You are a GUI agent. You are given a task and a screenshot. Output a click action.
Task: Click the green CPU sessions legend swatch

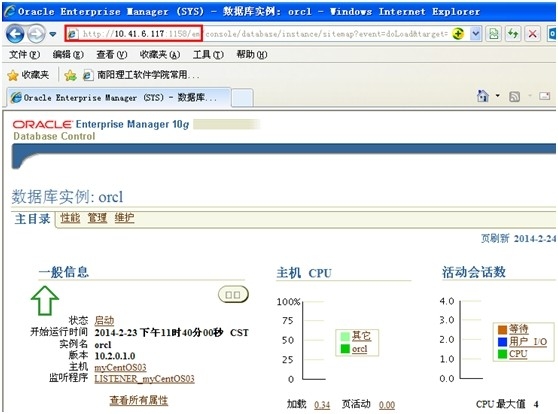coord(502,354)
